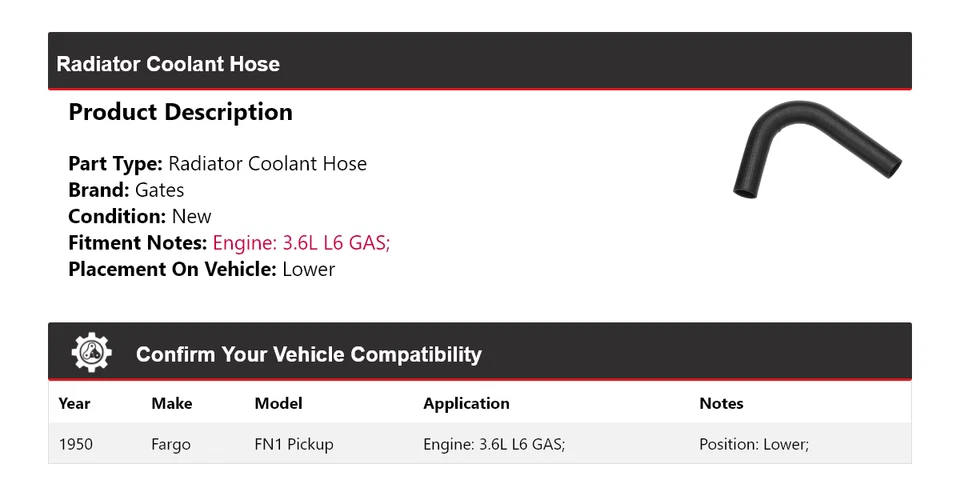
Task: Click the Application column header
Action: tap(466, 403)
